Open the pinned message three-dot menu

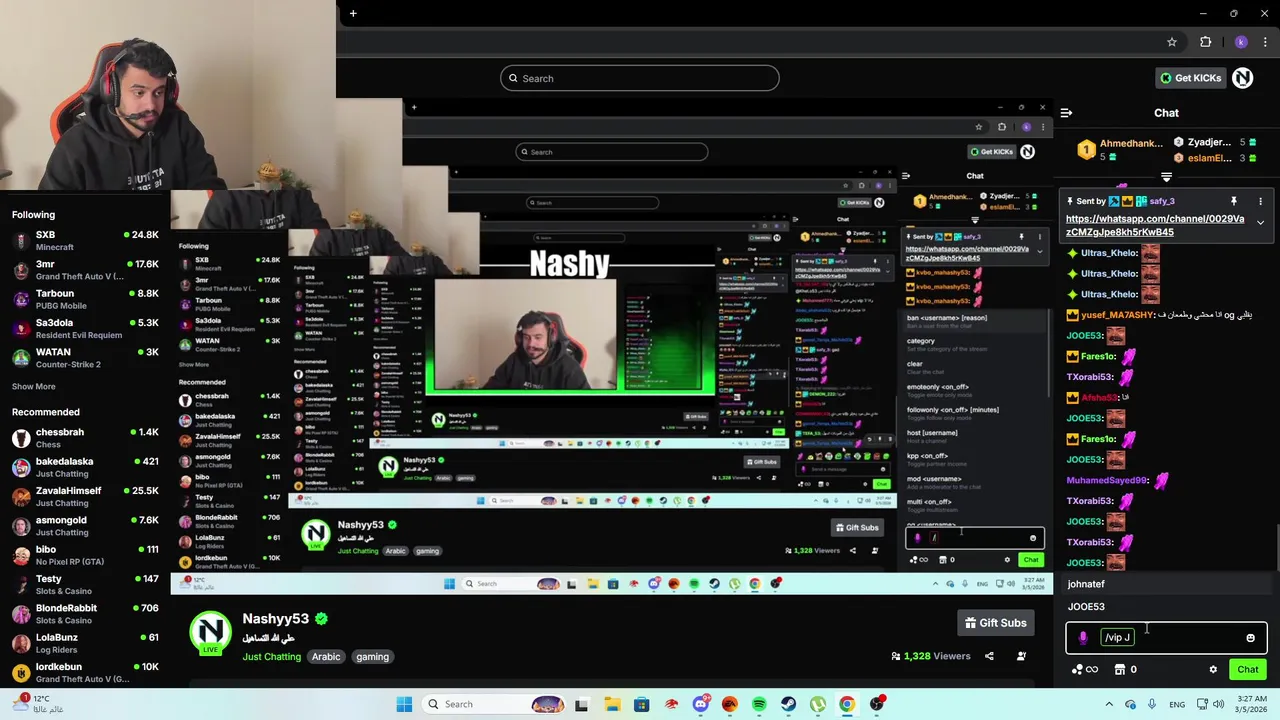[x=1260, y=201]
